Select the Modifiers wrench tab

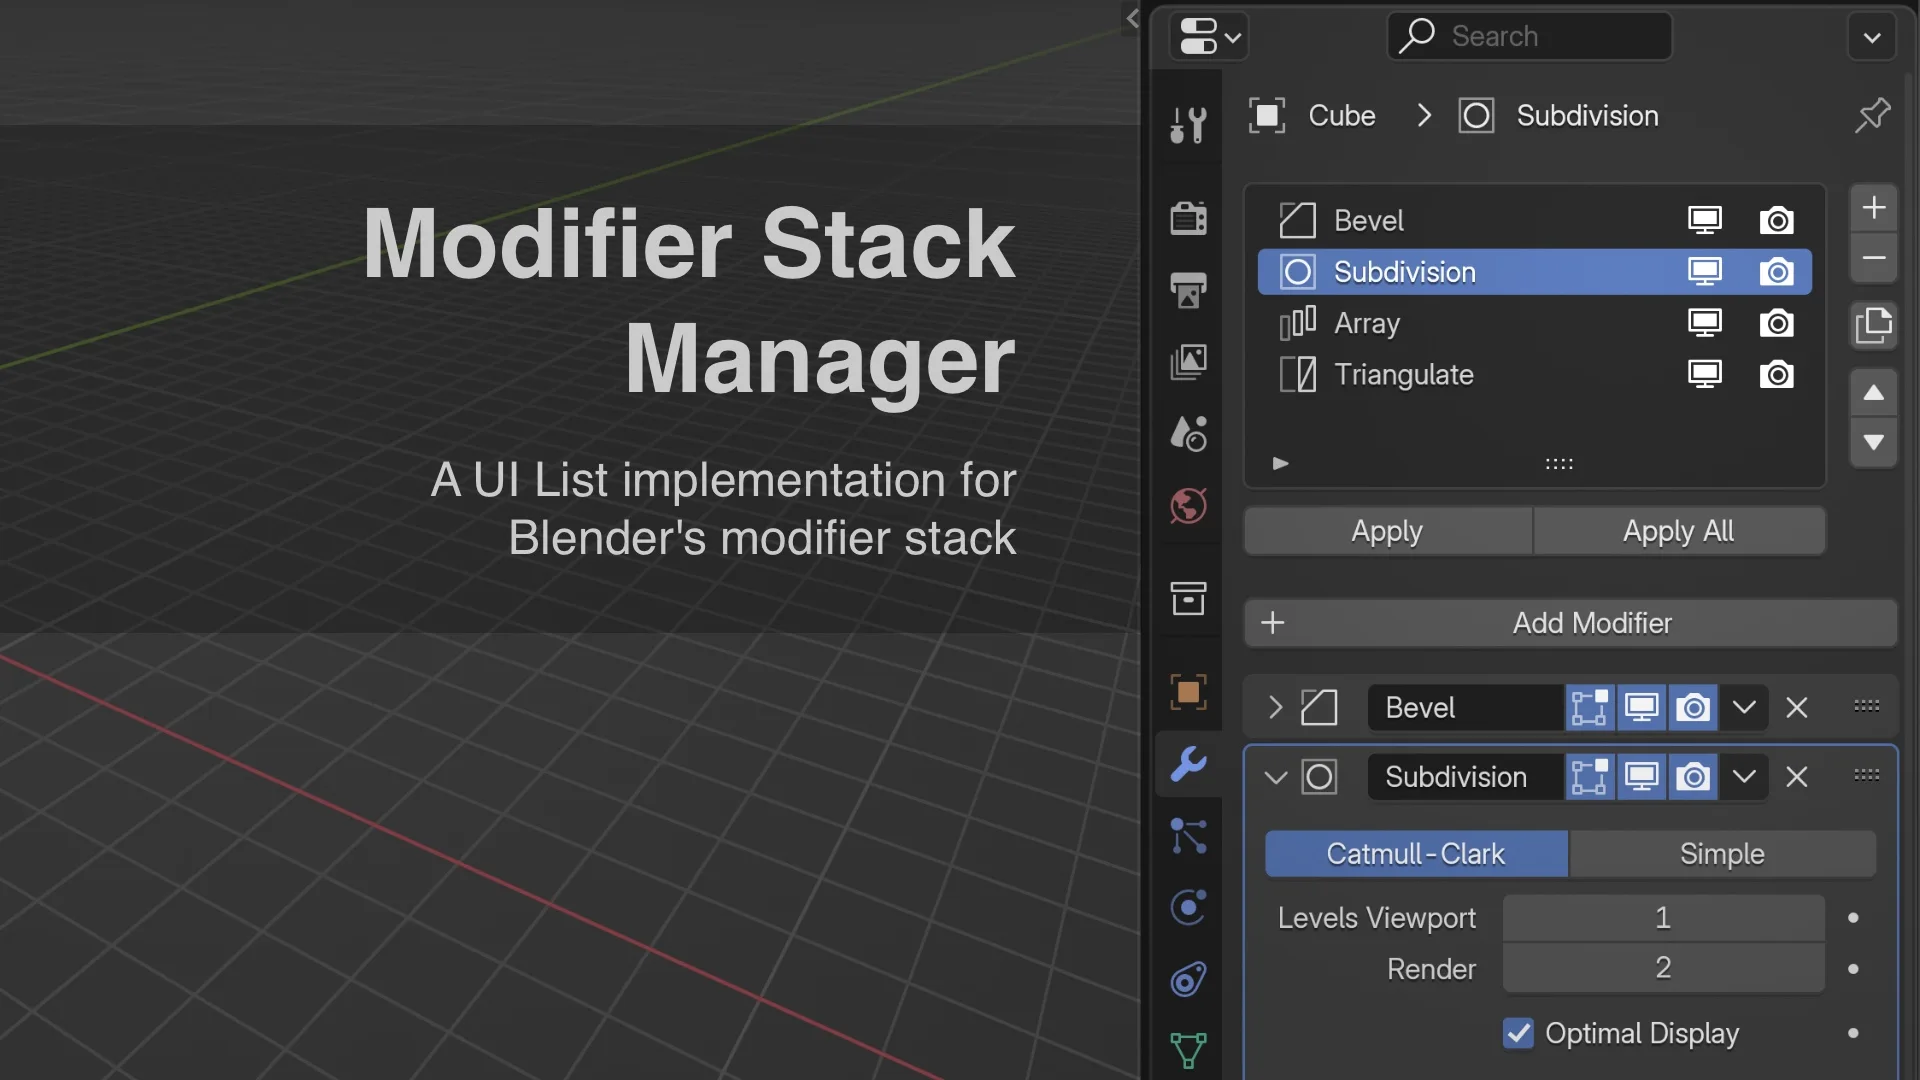click(x=1188, y=764)
